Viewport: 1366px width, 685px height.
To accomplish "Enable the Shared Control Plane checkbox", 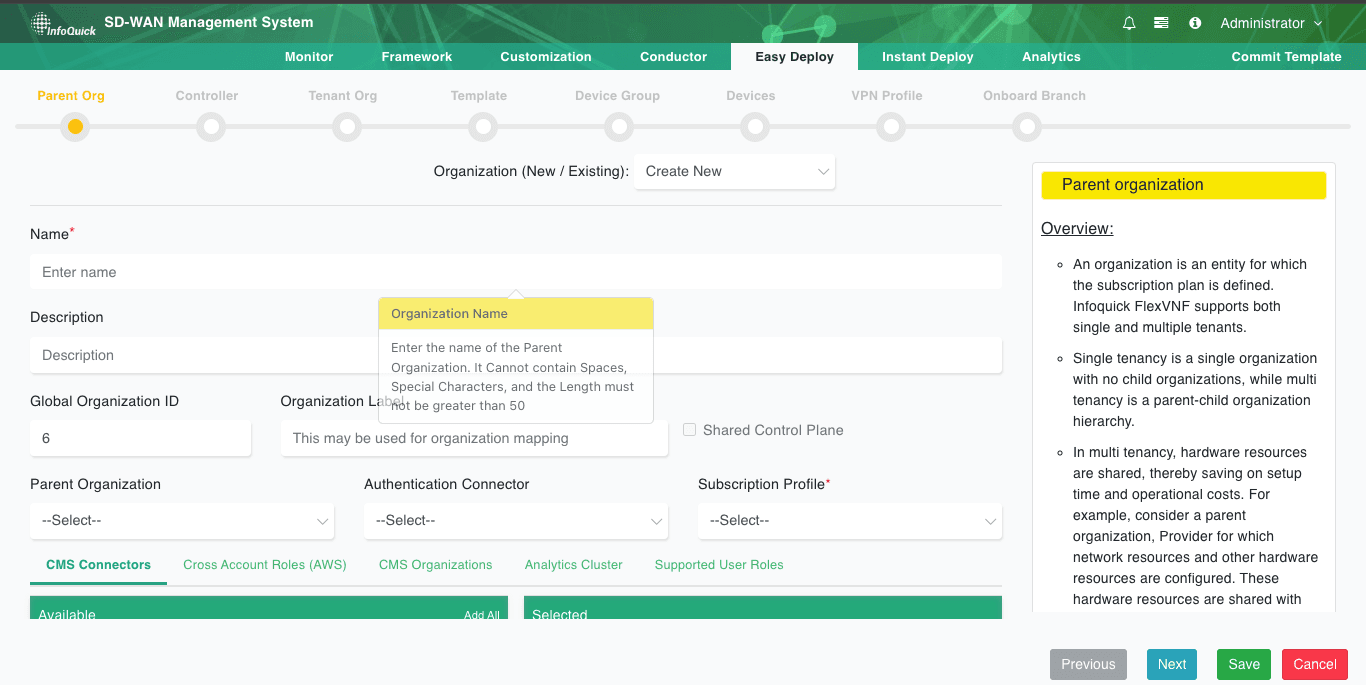I will (x=689, y=430).
